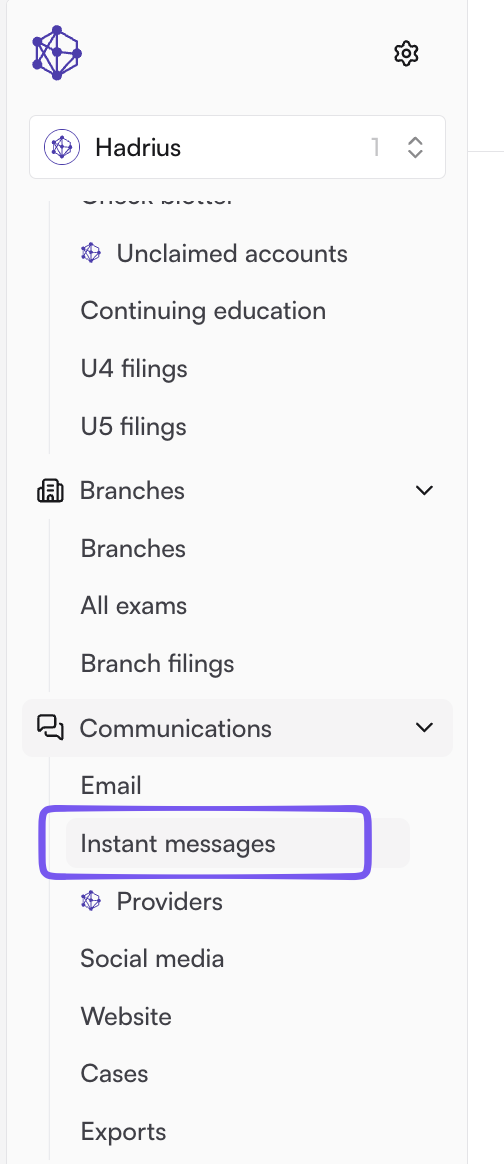Collapse the Communications section chevron
The height and width of the screenshot is (1164, 504).
(425, 728)
